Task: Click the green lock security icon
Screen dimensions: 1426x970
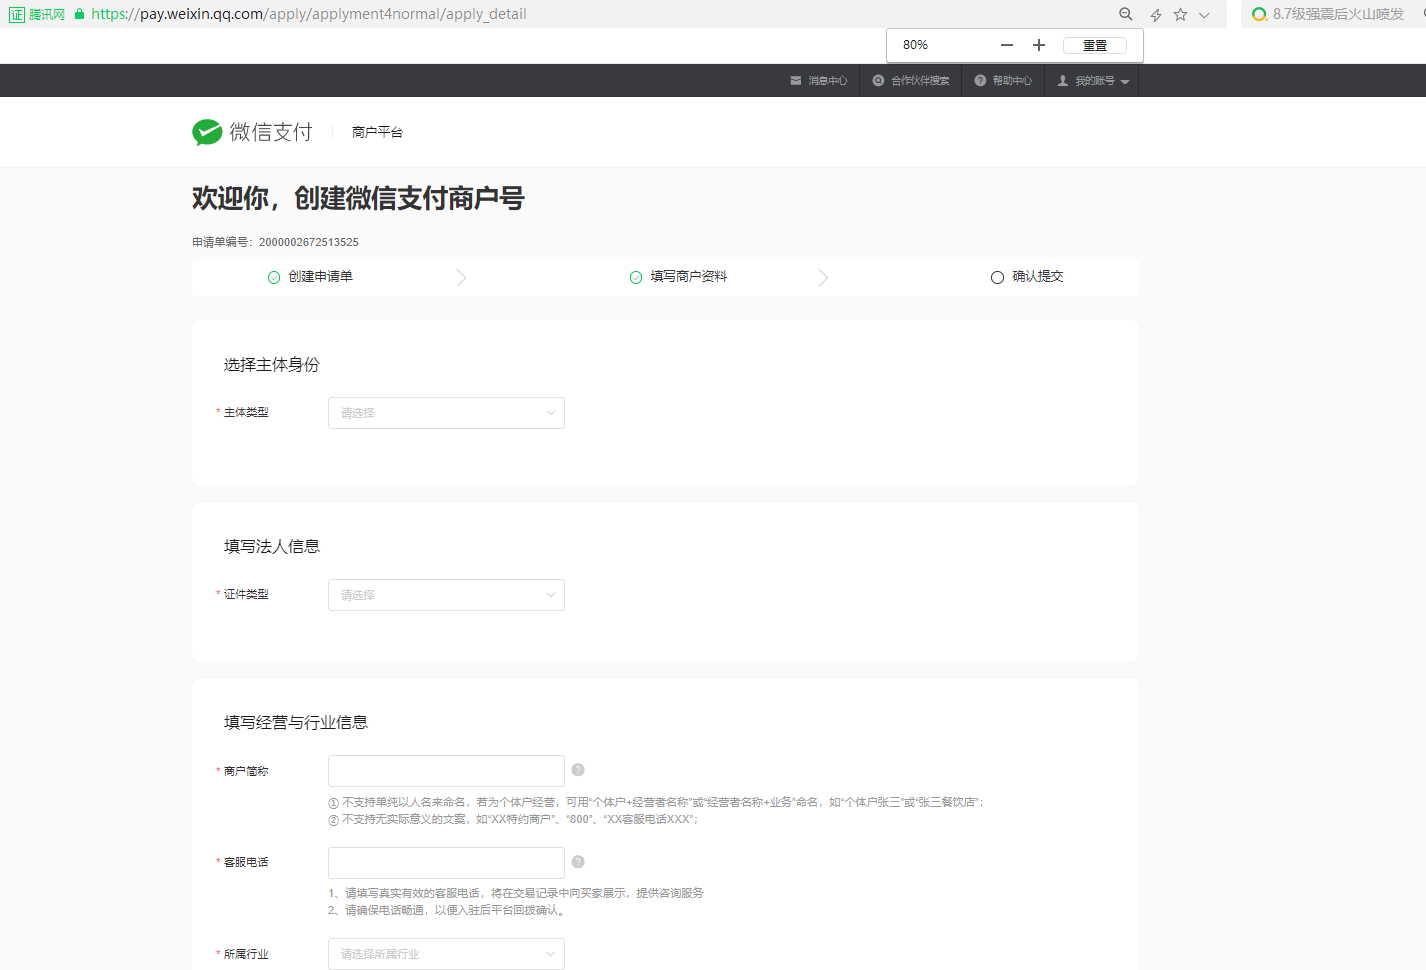Action: pyautogui.click(x=79, y=14)
